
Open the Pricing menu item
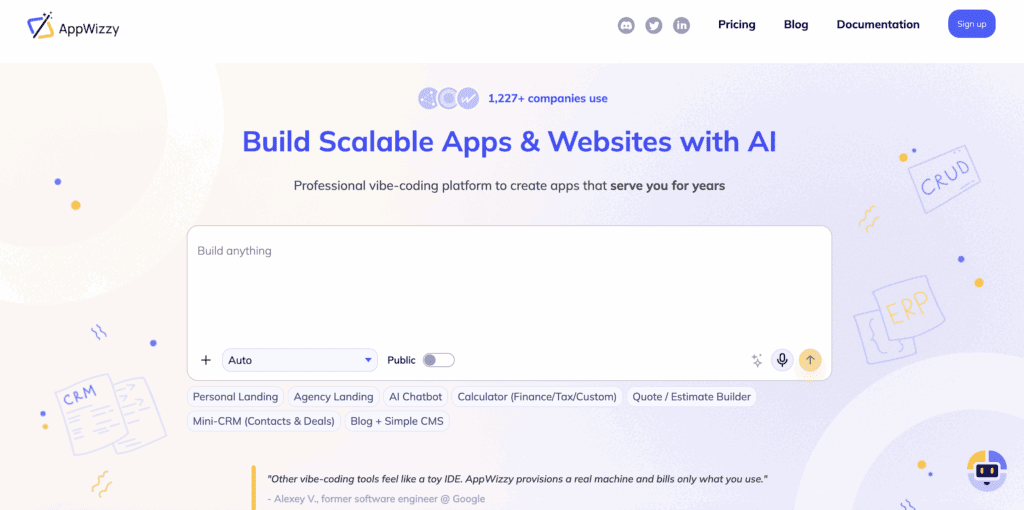737,24
